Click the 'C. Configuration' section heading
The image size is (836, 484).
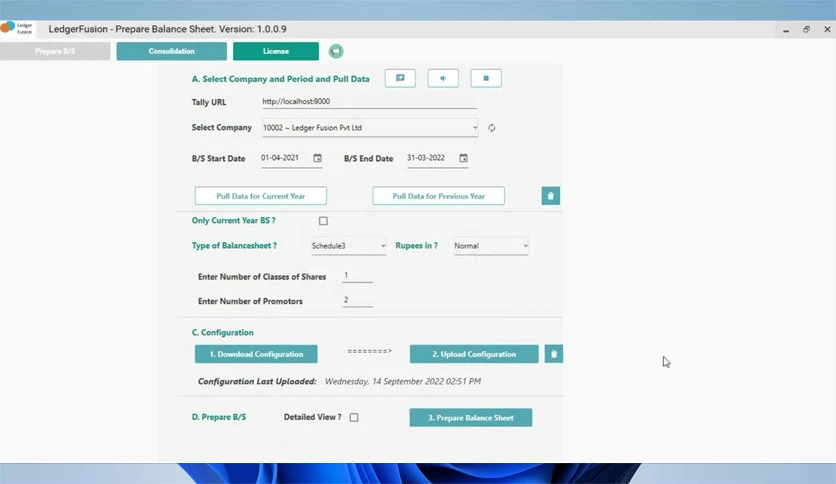222,332
